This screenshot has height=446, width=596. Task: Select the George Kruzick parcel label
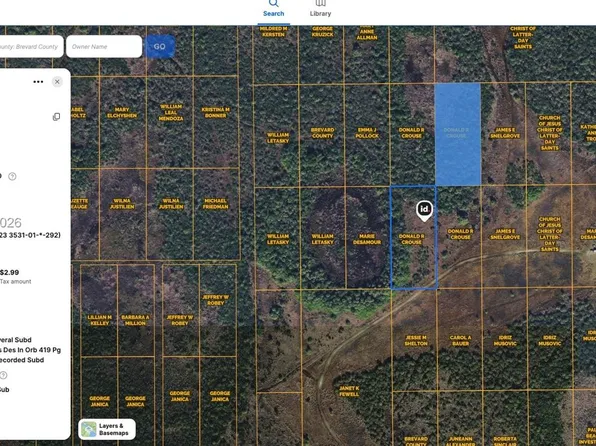(x=322, y=32)
